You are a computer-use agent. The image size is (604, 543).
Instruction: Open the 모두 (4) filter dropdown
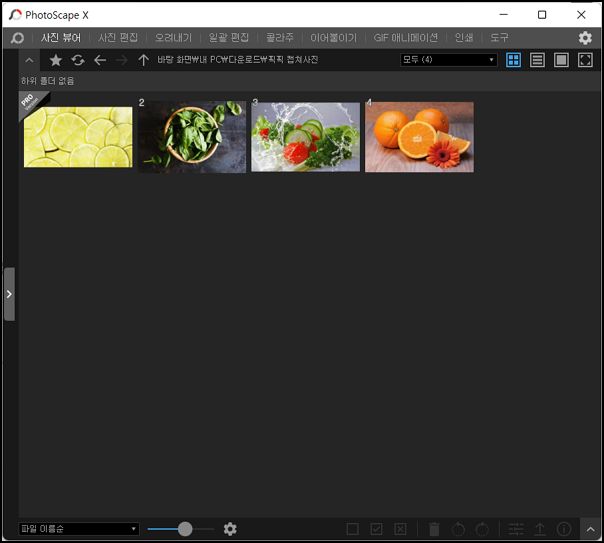(448, 60)
